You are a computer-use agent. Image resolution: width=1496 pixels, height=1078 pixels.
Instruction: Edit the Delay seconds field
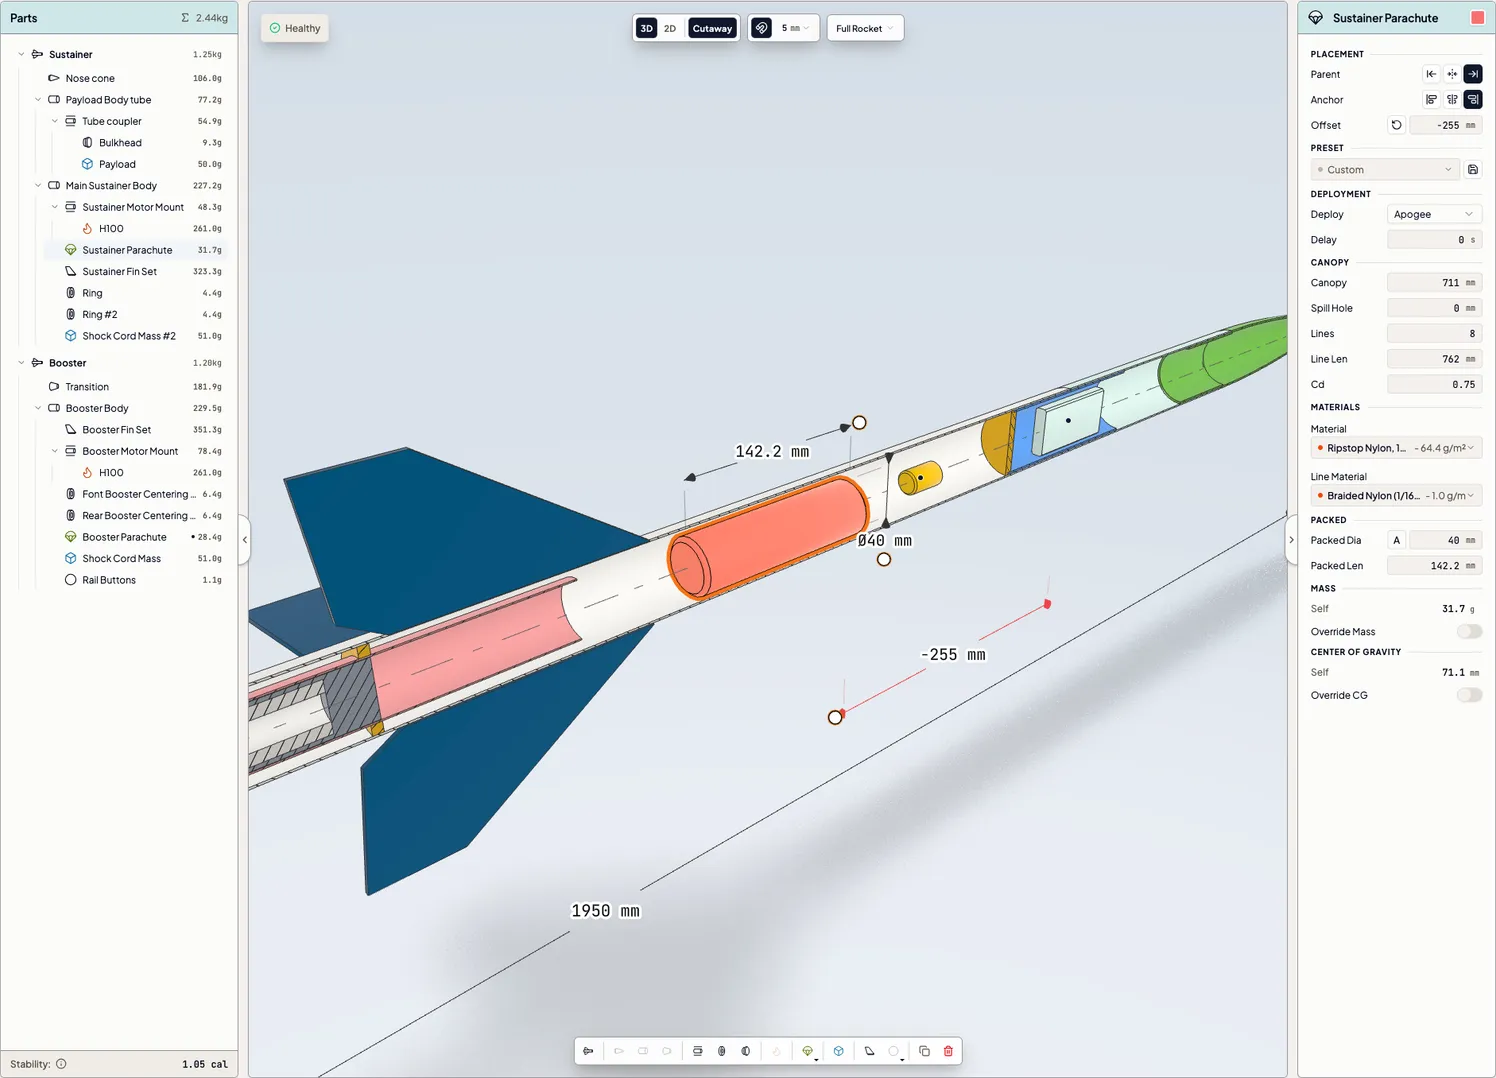click(1434, 240)
